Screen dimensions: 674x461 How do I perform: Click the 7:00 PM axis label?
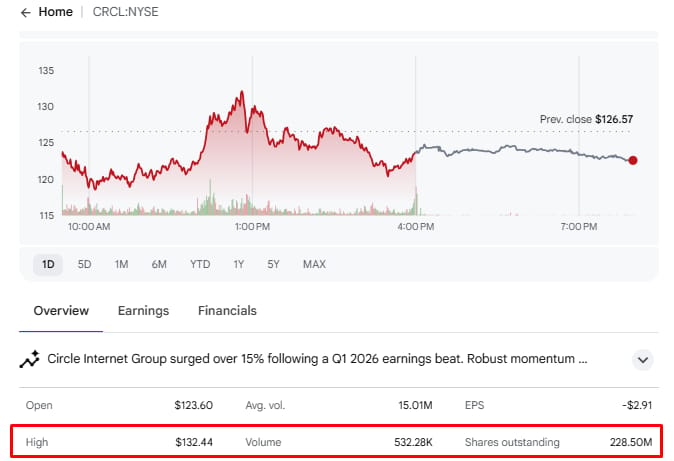[x=579, y=227]
